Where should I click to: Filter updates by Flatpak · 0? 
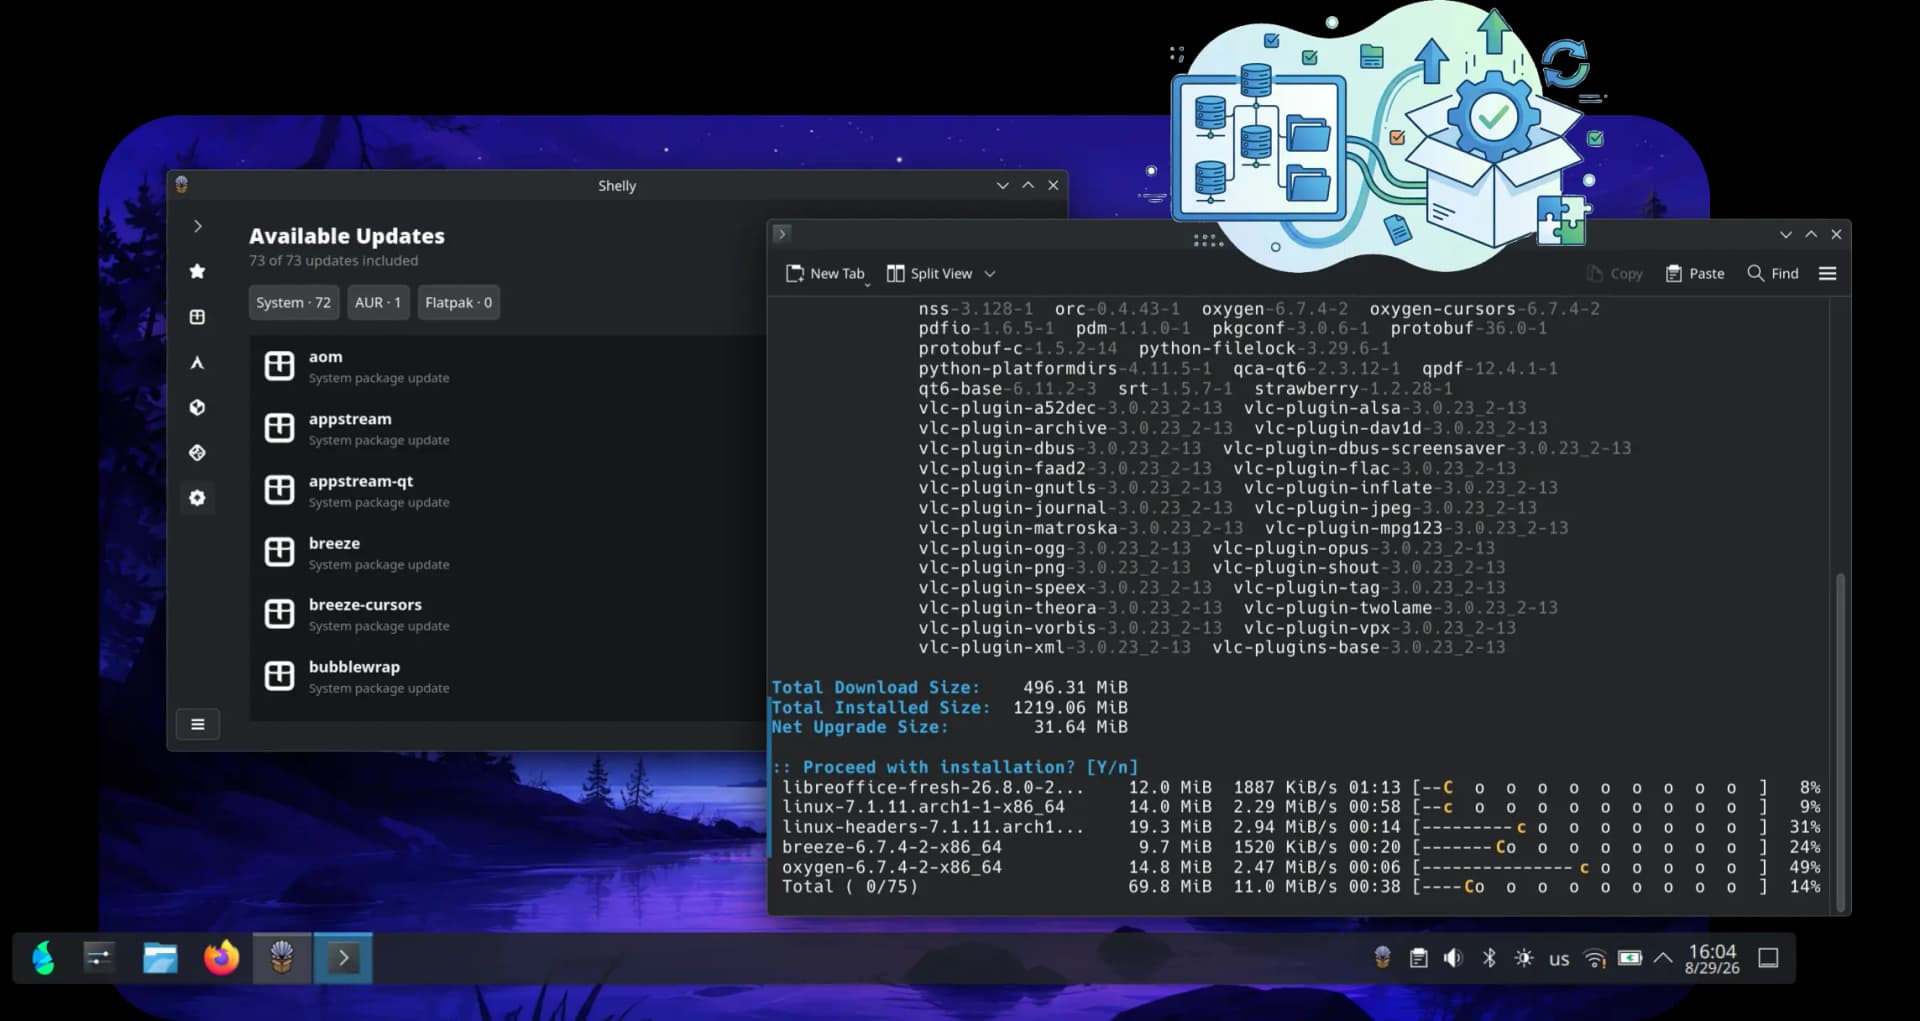tap(459, 302)
